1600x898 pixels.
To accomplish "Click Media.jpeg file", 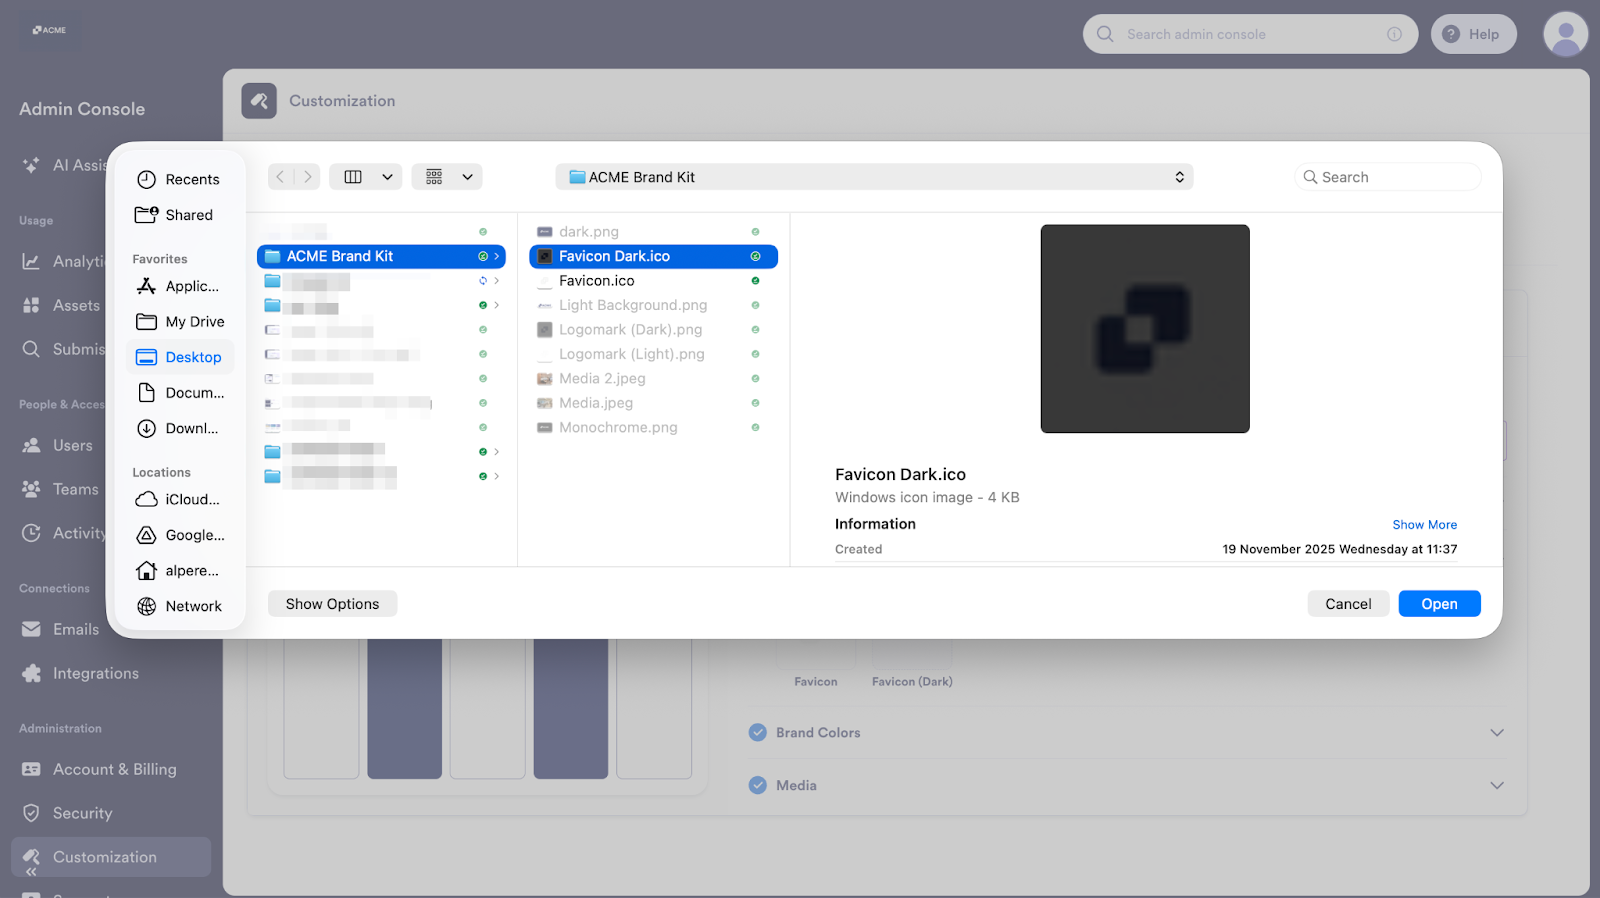I will pyautogui.click(x=653, y=403).
